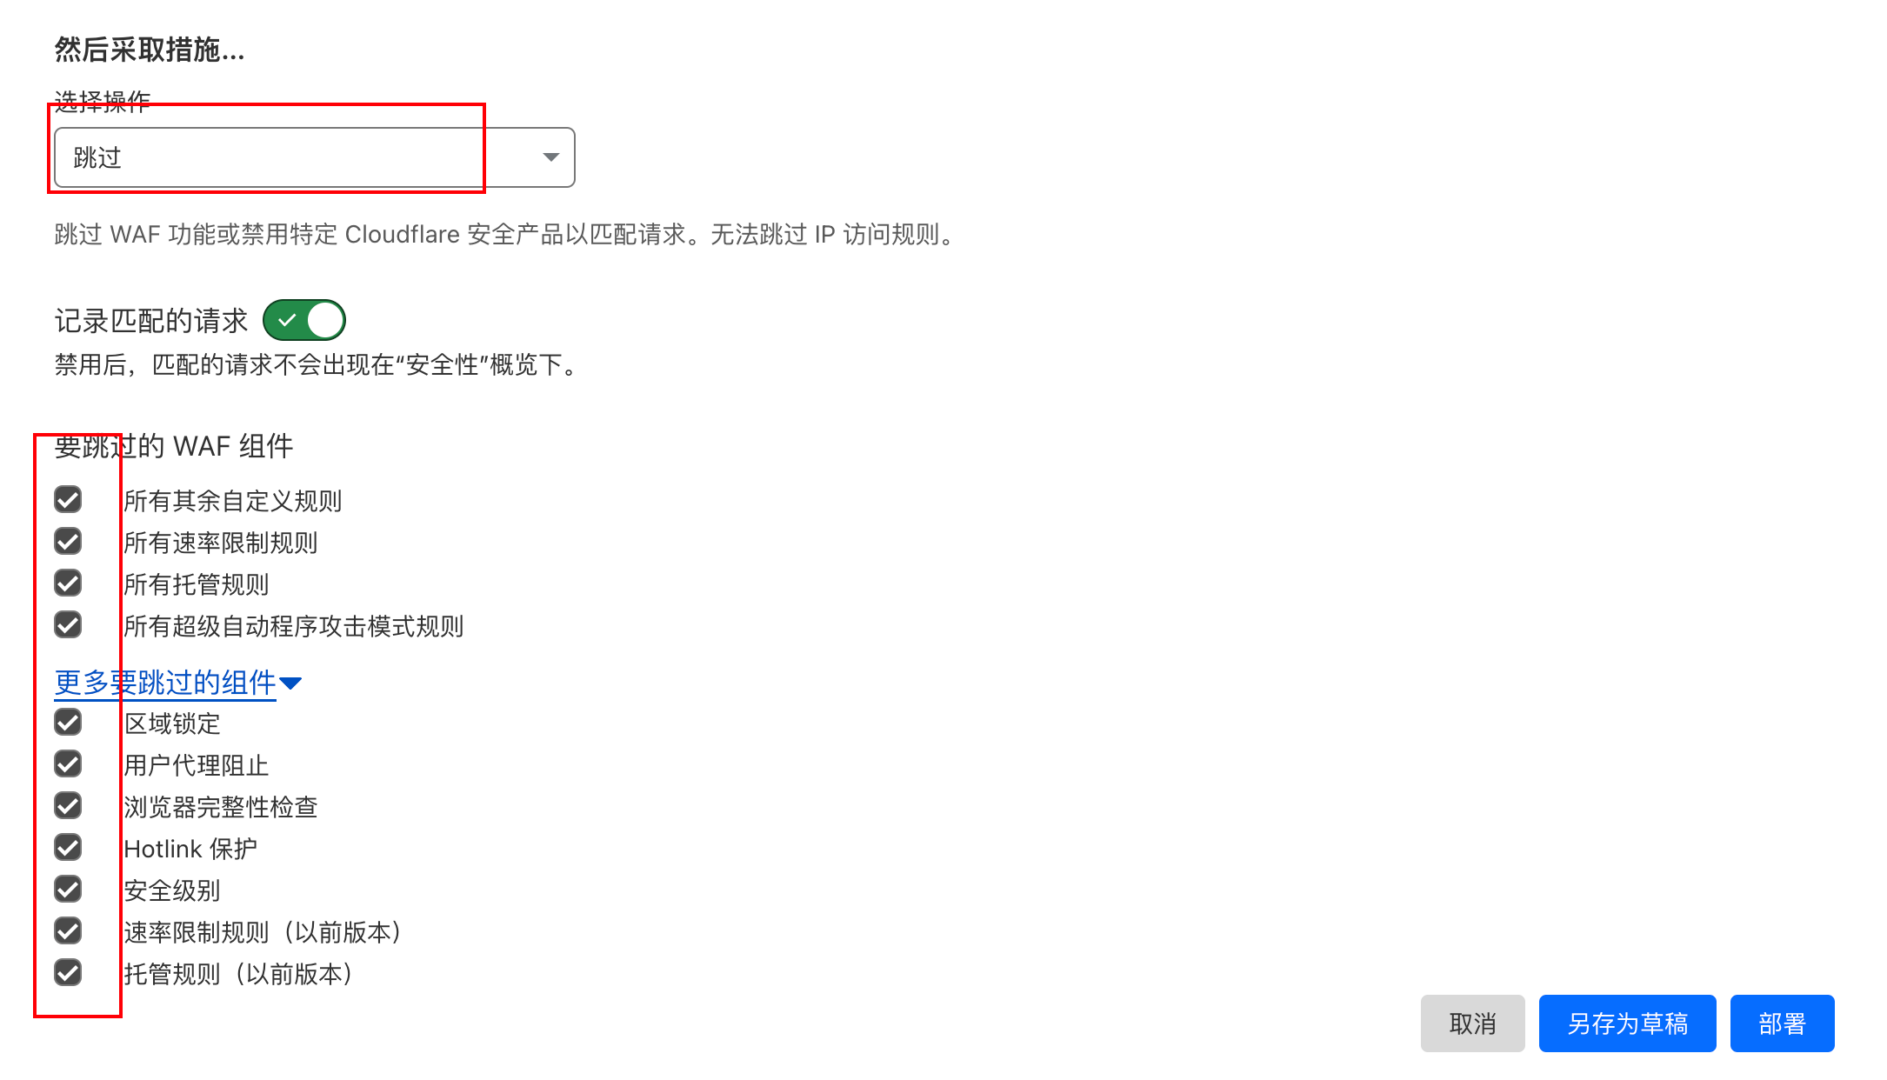Toggle off 记录匹配的请求 switch
Image resolution: width=1887 pixels, height=1080 pixels.
(x=304, y=320)
